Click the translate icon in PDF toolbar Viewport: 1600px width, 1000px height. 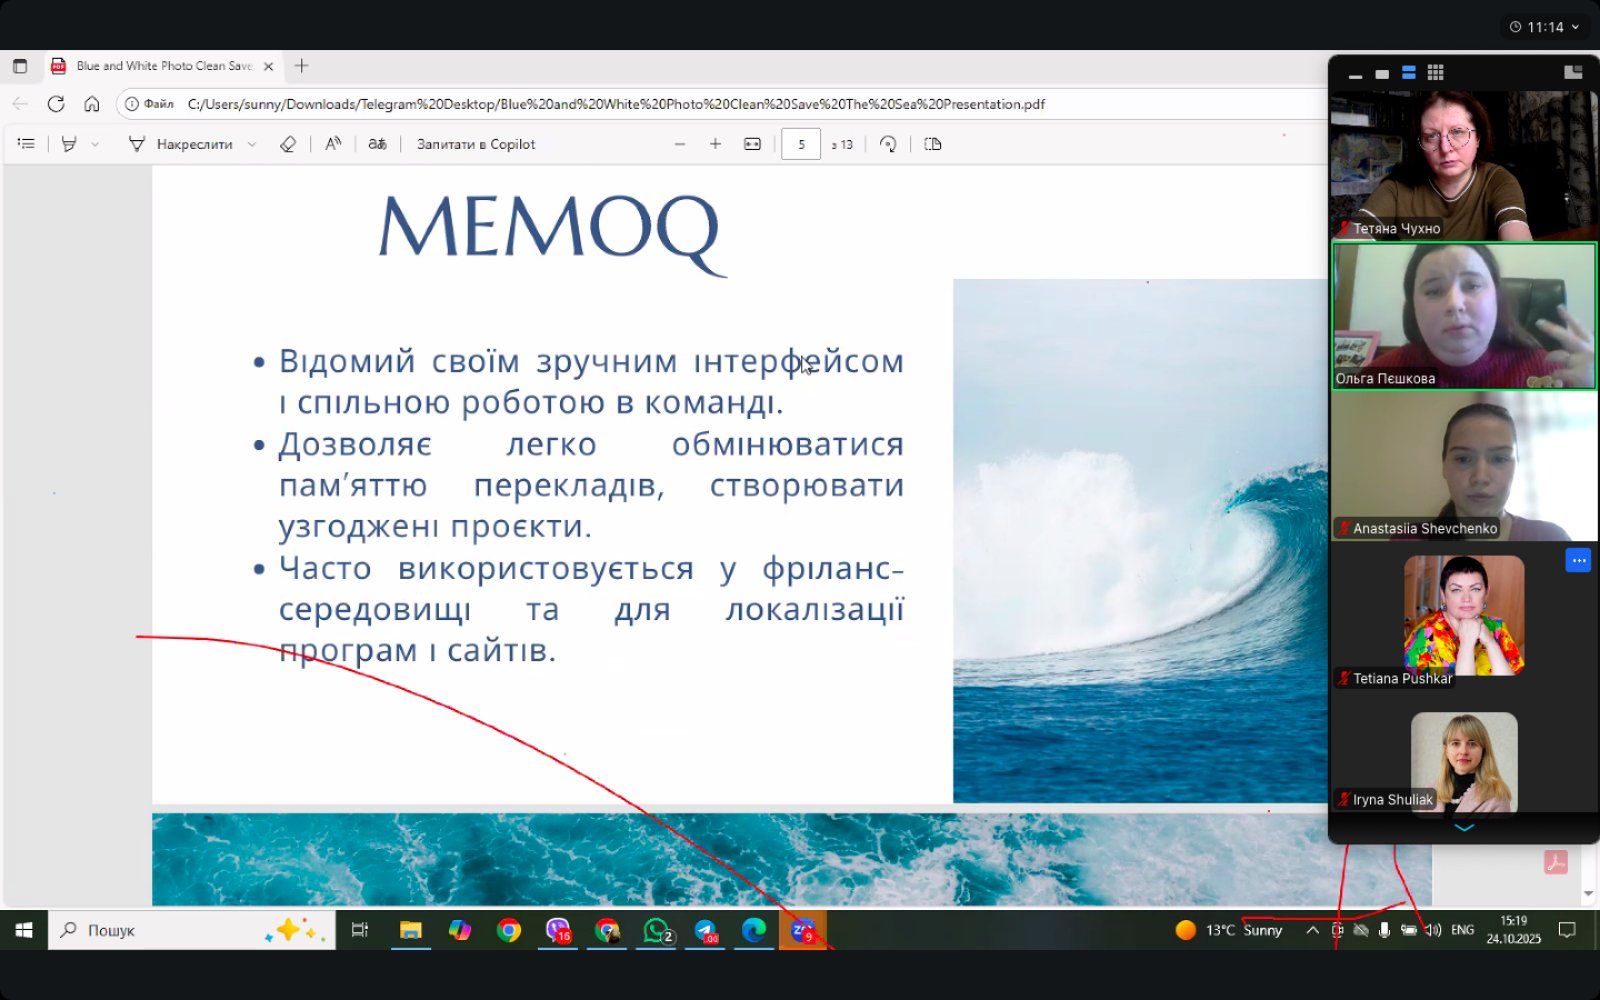(x=377, y=144)
